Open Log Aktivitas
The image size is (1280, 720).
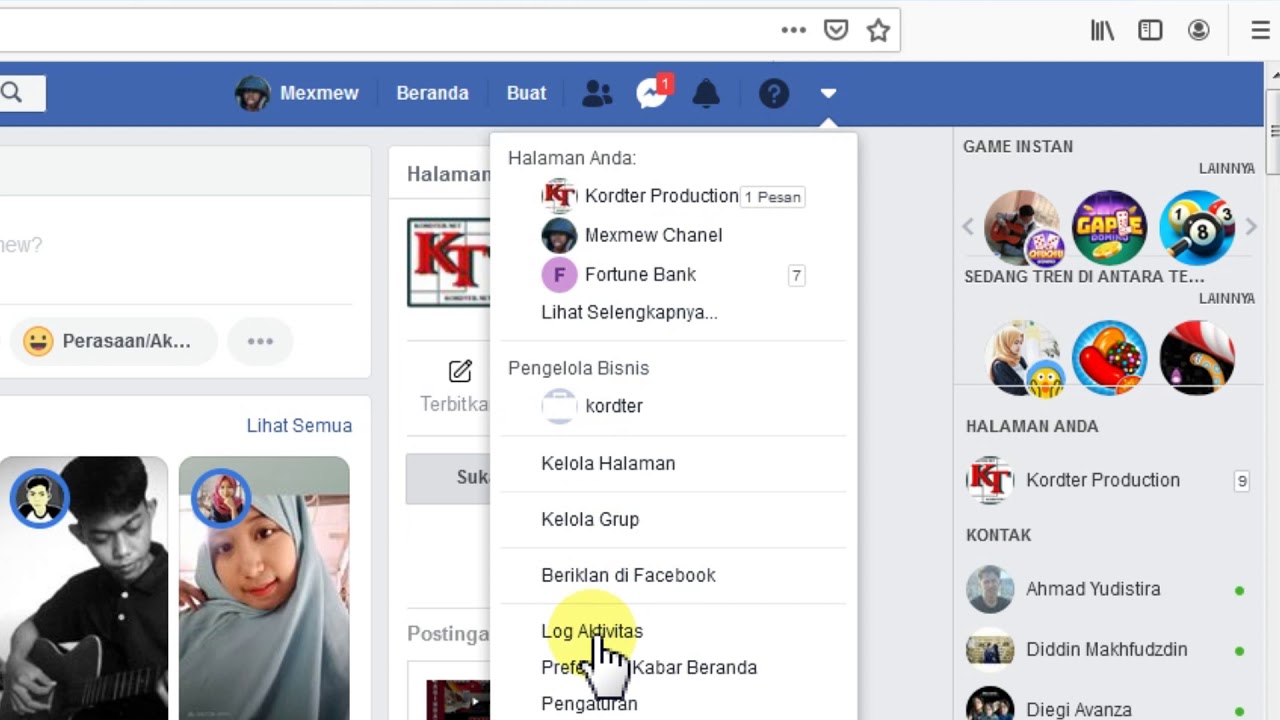[x=592, y=631]
